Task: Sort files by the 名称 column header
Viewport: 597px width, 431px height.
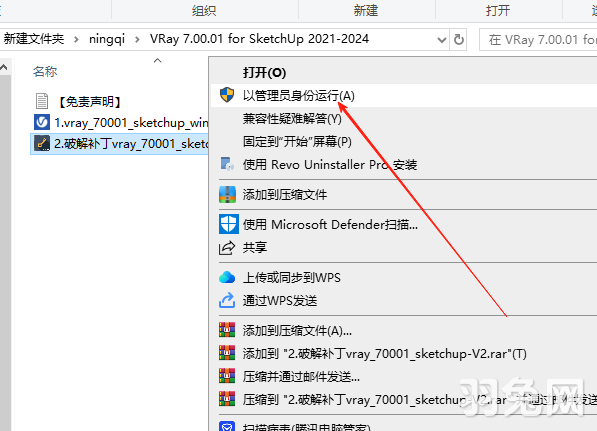Action: pos(45,72)
